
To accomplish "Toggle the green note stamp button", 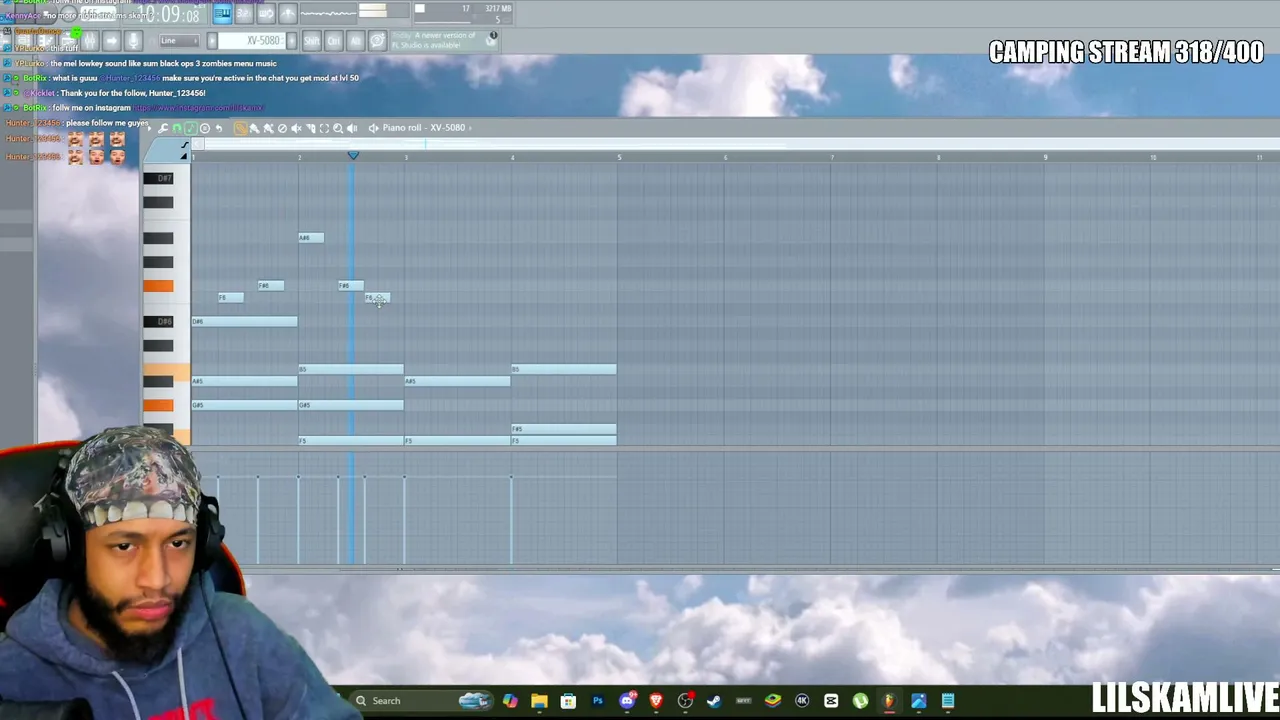I will (191, 128).
